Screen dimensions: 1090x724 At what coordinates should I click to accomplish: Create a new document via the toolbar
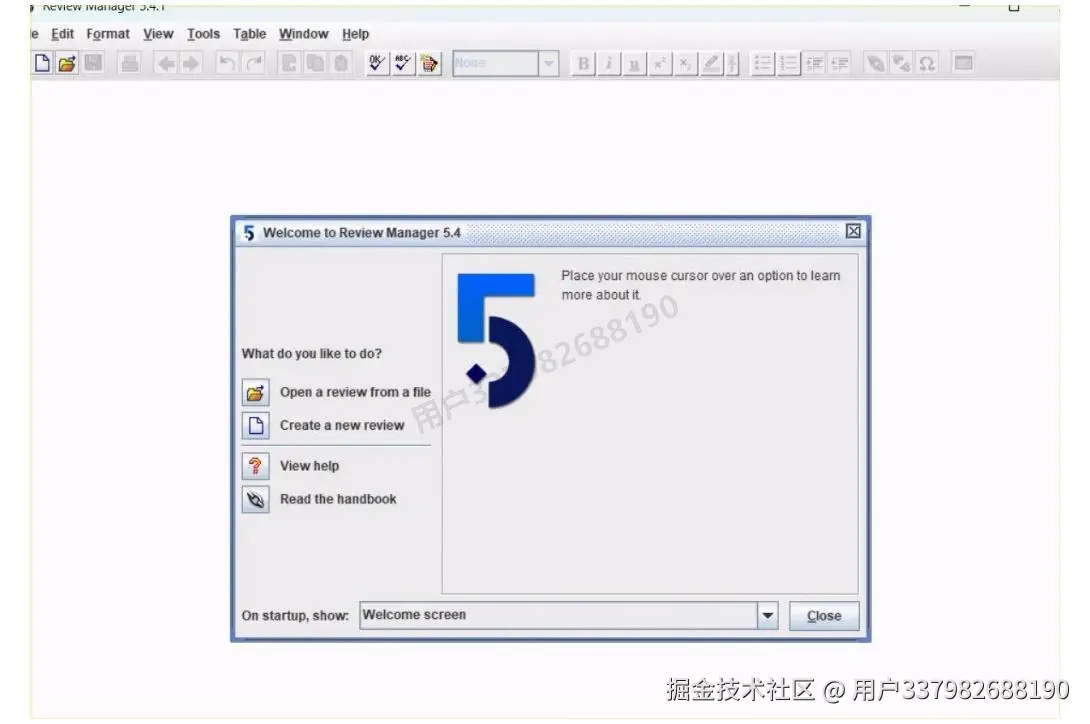42,62
